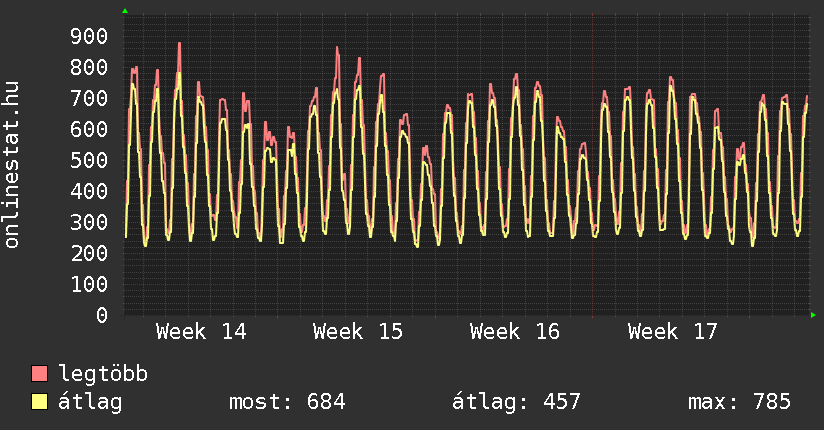Click the 'max: 785' statistic
Image resolution: width=824 pixels, height=430 pixels.
(x=739, y=402)
